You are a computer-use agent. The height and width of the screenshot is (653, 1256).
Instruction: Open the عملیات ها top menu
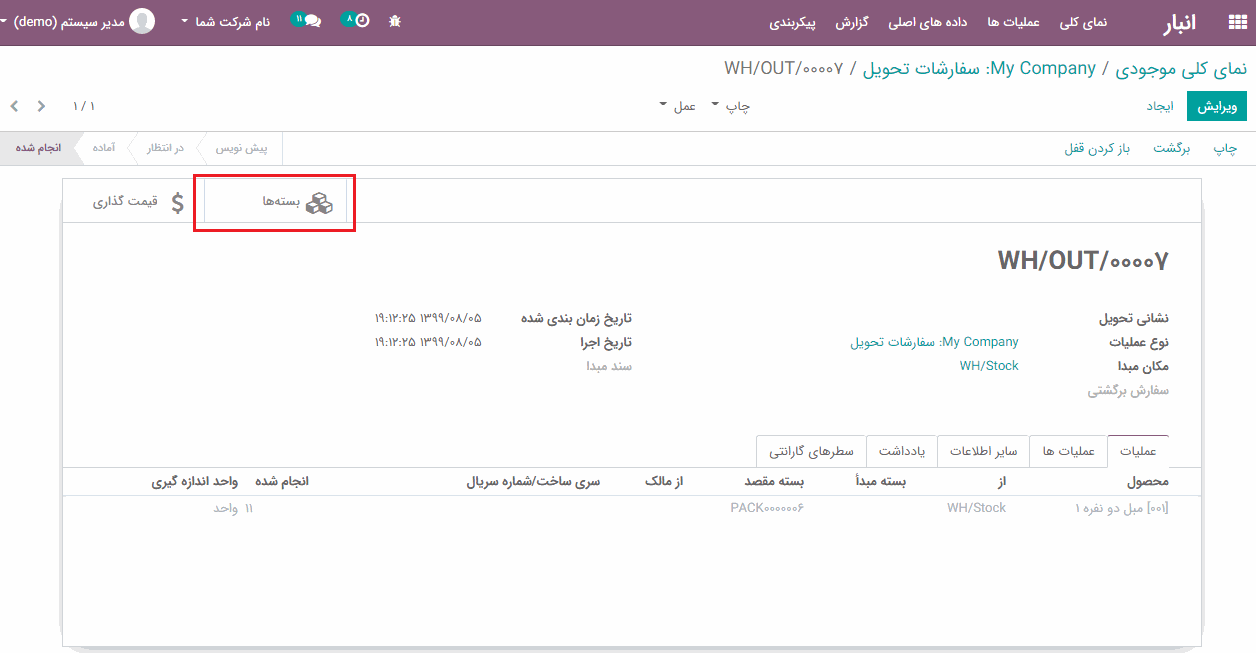point(1014,22)
